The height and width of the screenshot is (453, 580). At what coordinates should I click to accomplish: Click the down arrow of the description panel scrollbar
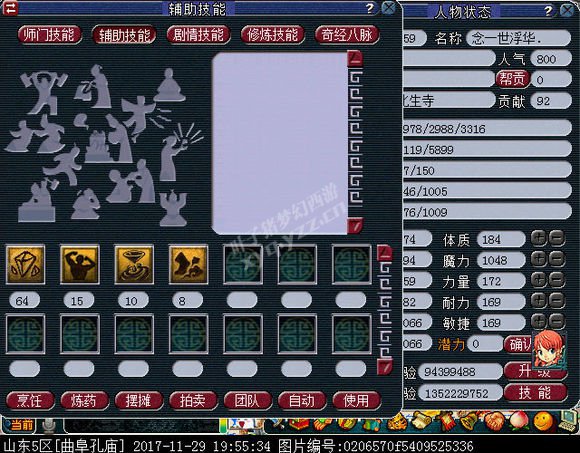355,226
